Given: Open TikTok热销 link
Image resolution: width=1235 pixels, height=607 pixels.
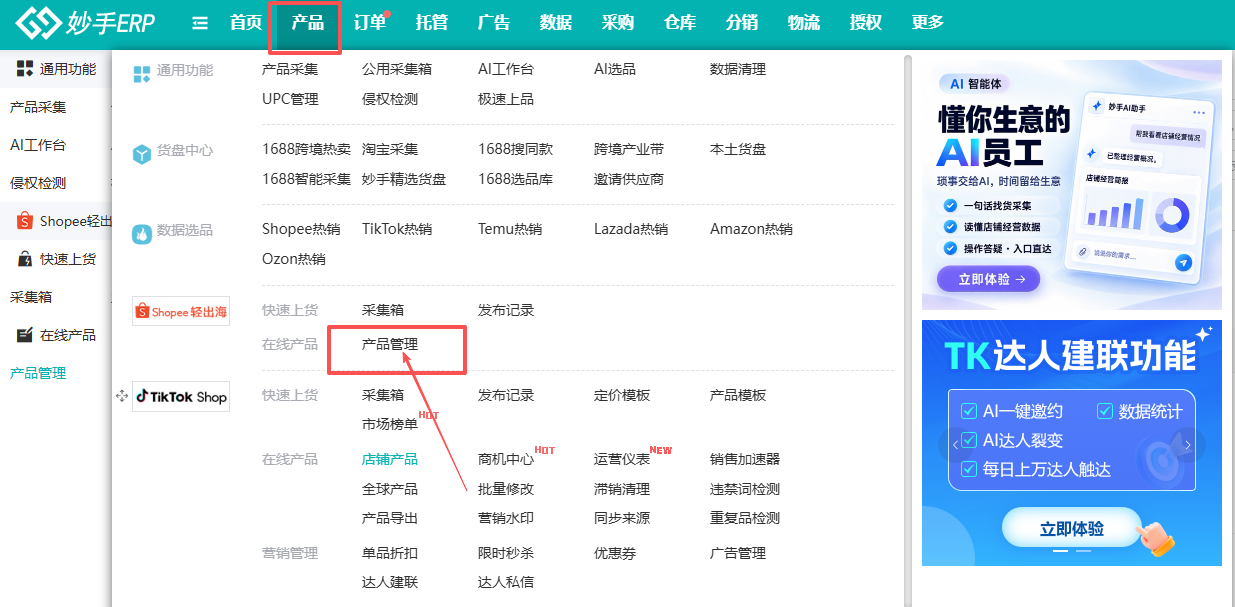Looking at the screenshot, I should (x=397, y=229).
